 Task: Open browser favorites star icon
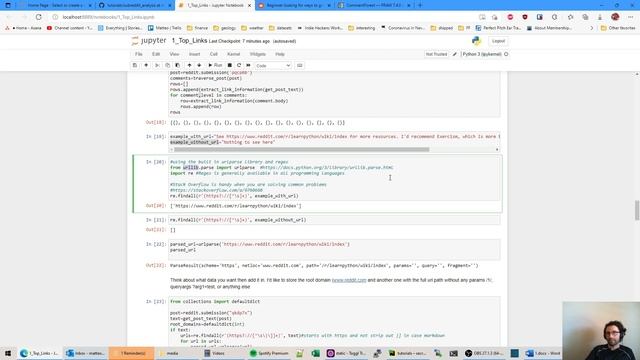pyautogui.click(x=570, y=17)
